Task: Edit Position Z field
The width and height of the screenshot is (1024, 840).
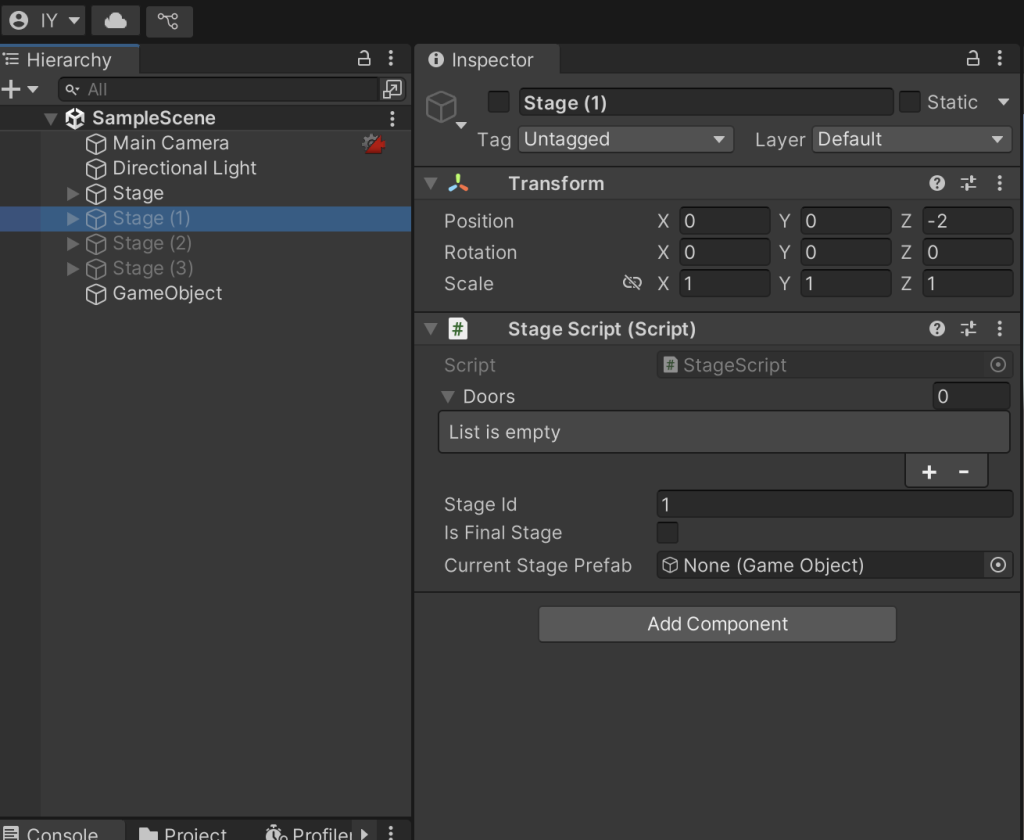Action: (x=968, y=221)
